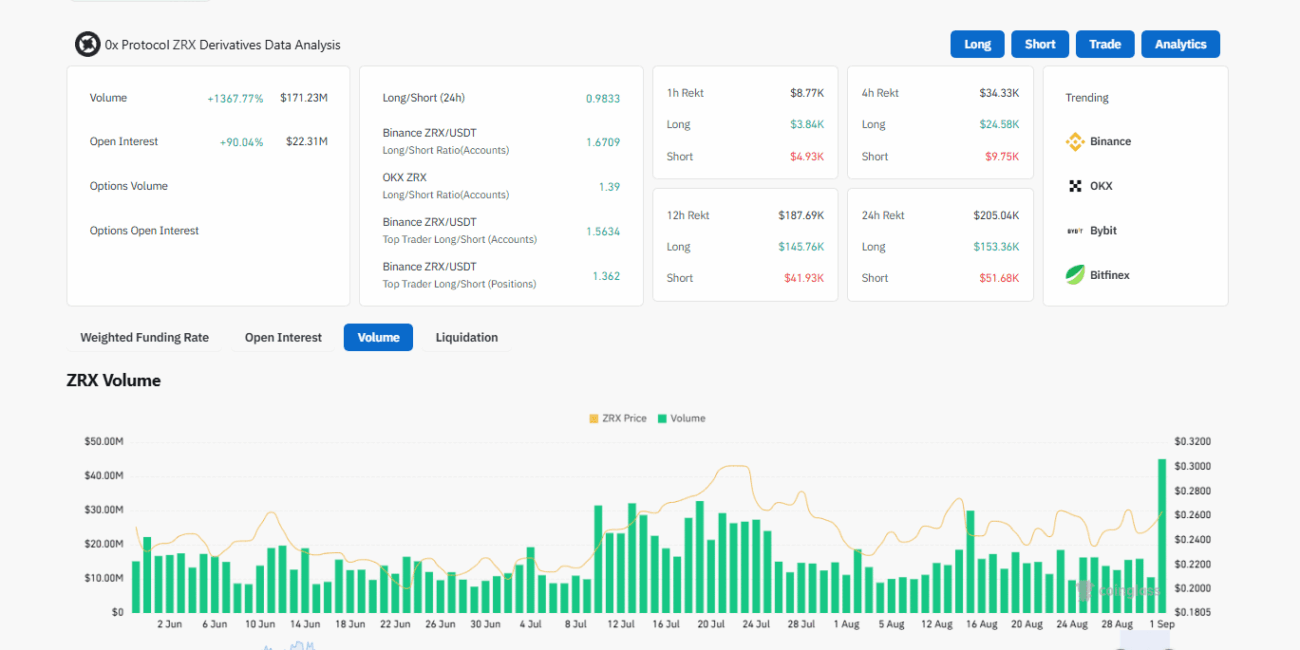Switch to Weighted Funding Rate tab
This screenshot has width=1300, height=650.
(x=145, y=338)
